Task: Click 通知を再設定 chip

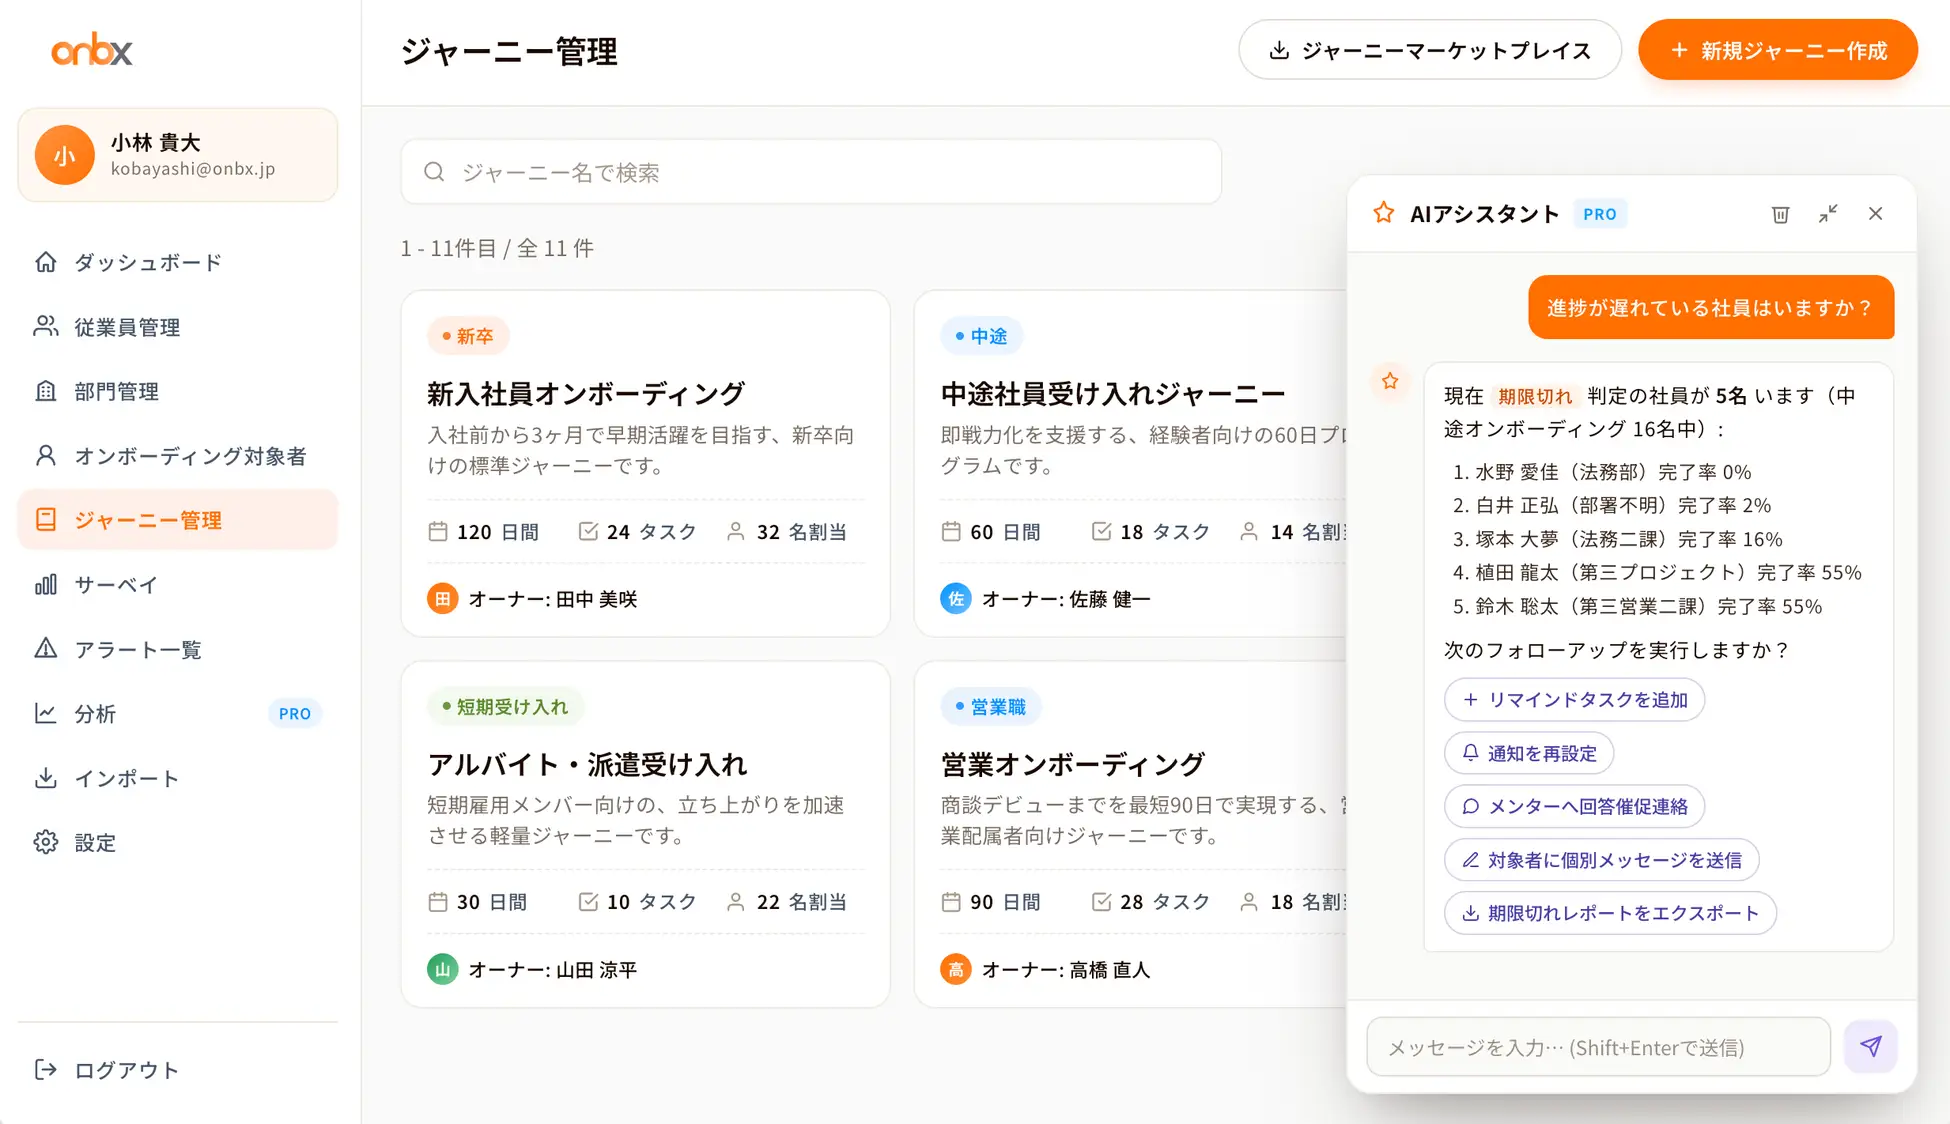Action: click(x=1529, y=753)
